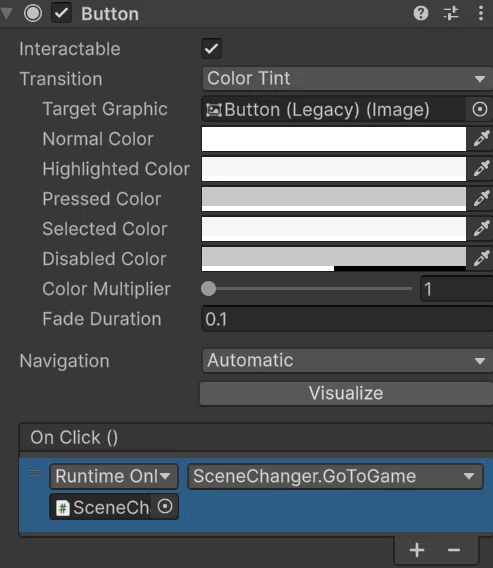493x568 pixels.
Task: Add a new On Click event entry
Action: point(417,550)
